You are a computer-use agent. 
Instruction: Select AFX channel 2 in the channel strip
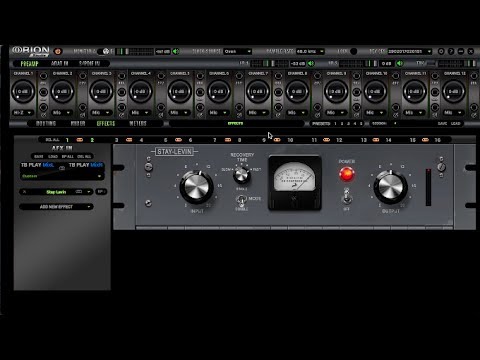click(92, 140)
